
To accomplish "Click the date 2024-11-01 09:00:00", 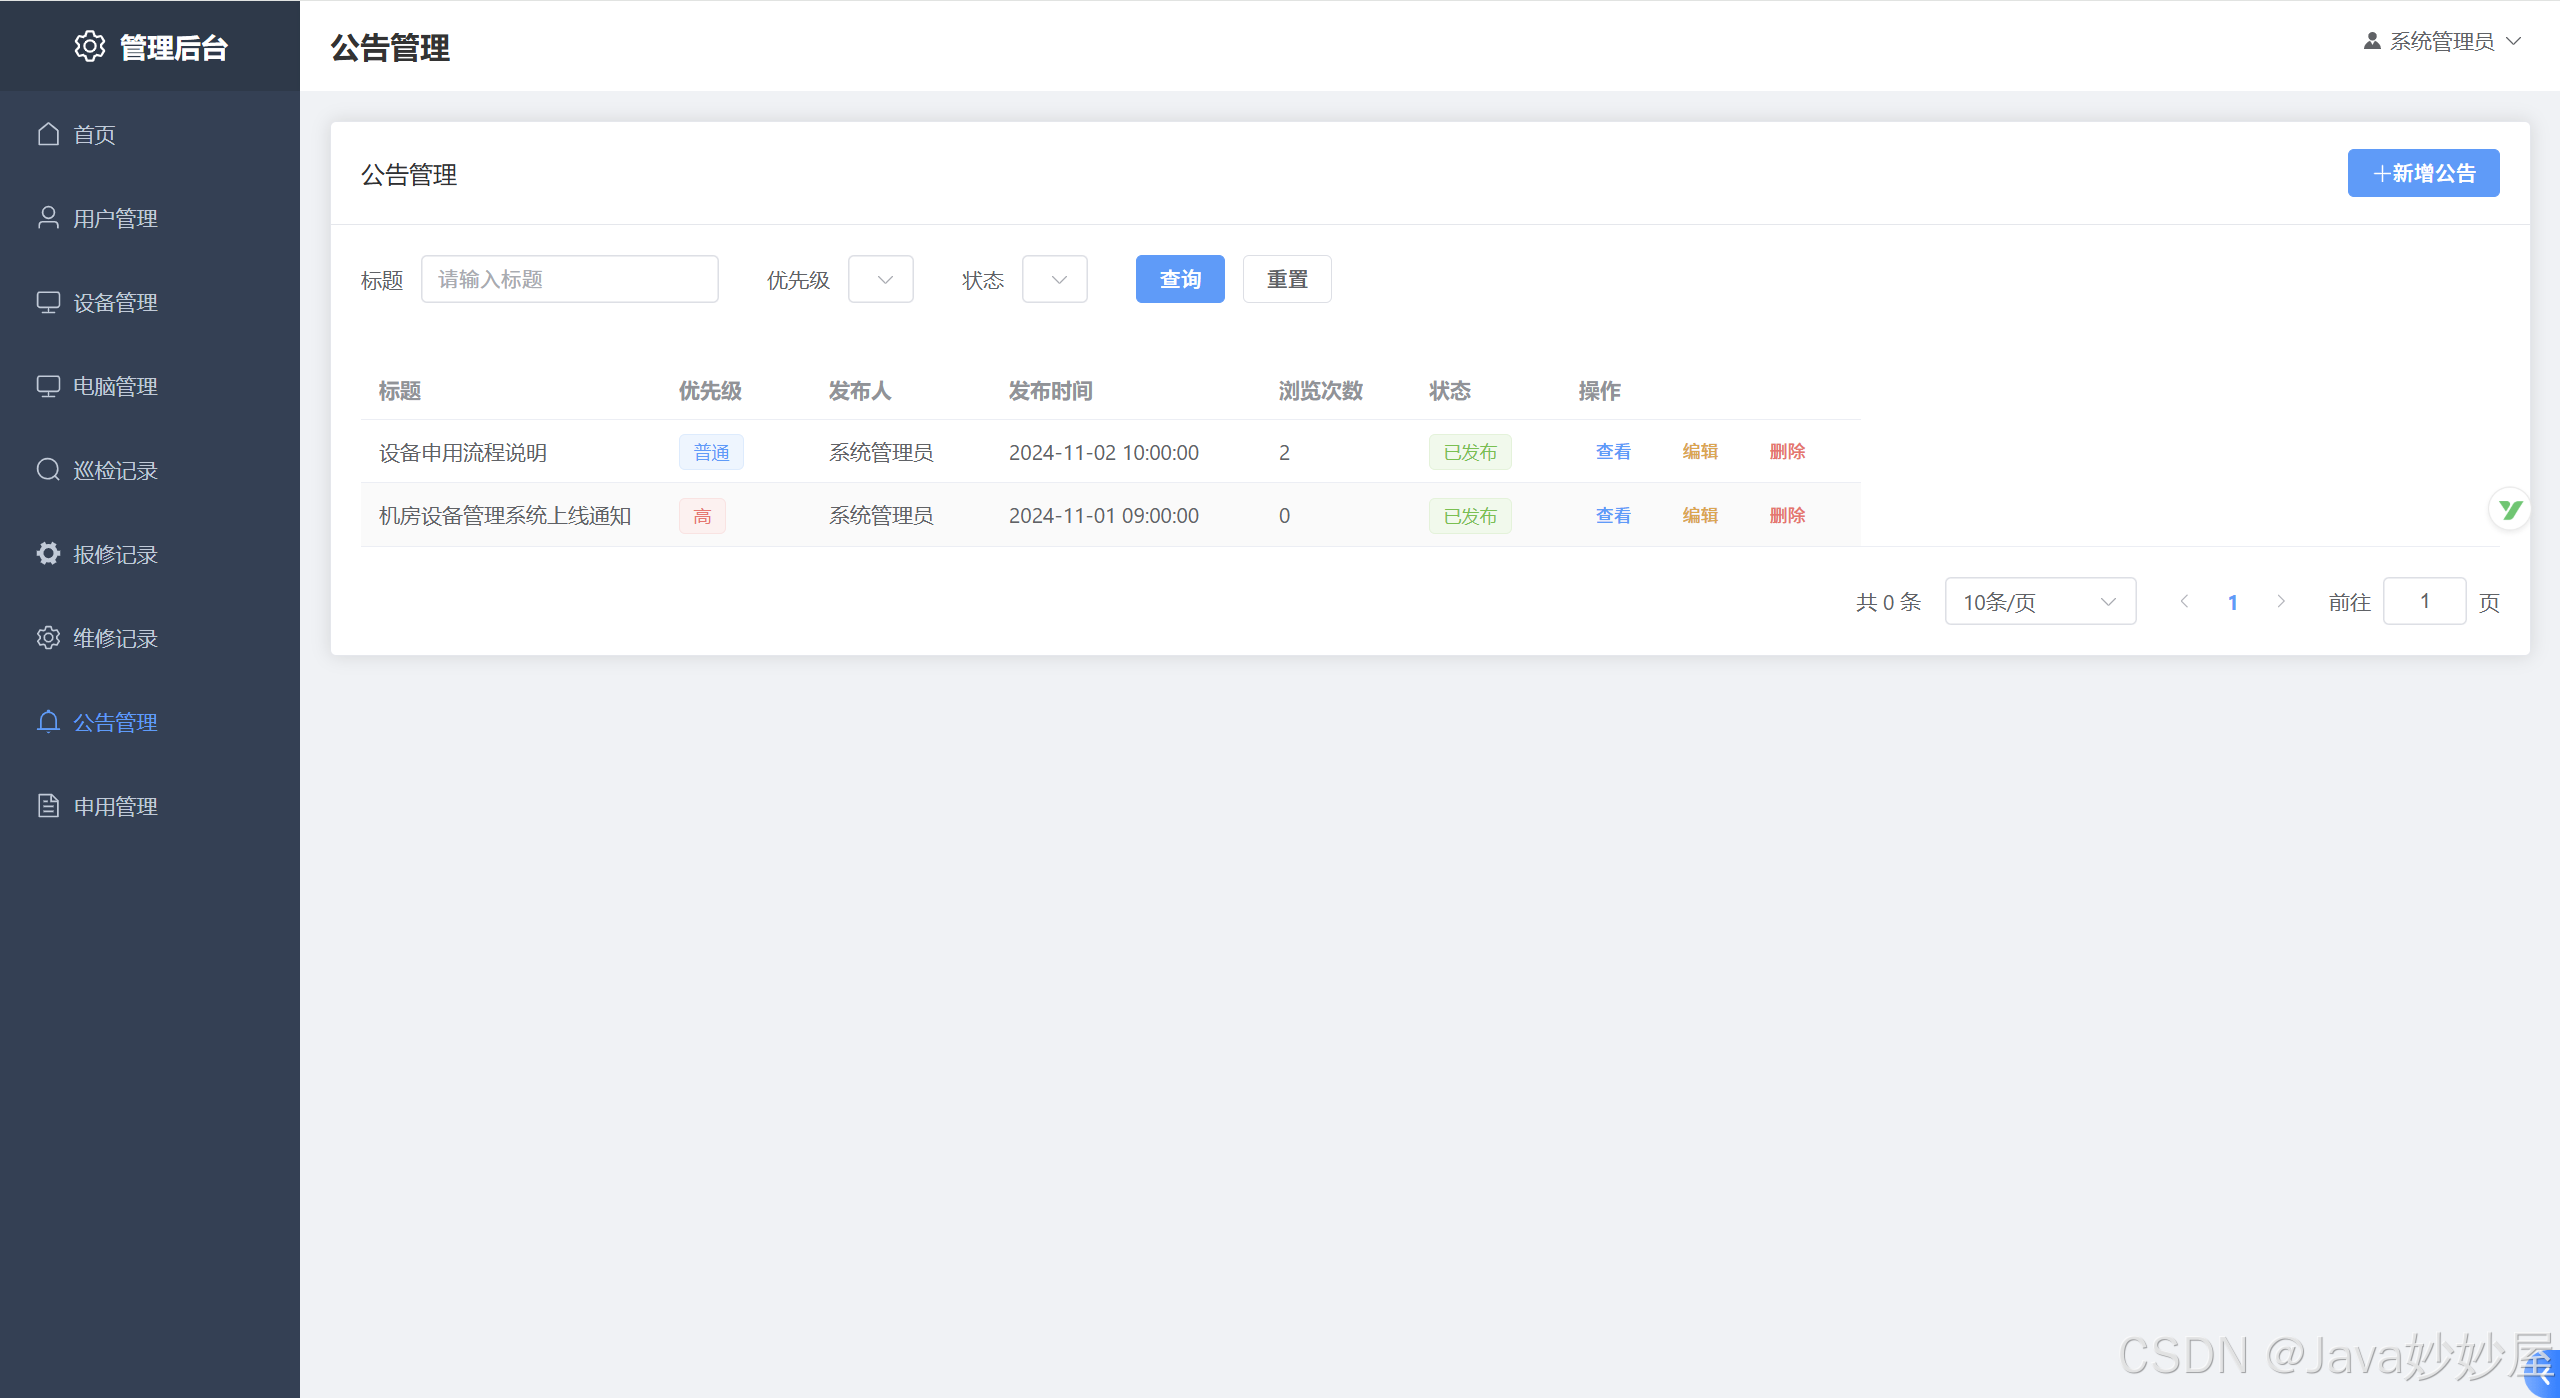I will pyautogui.click(x=1104, y=515).
